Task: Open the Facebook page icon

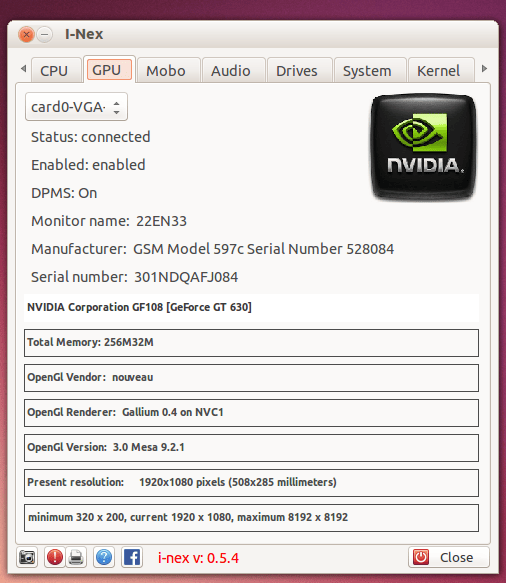Action: click(x=132, y=557)
